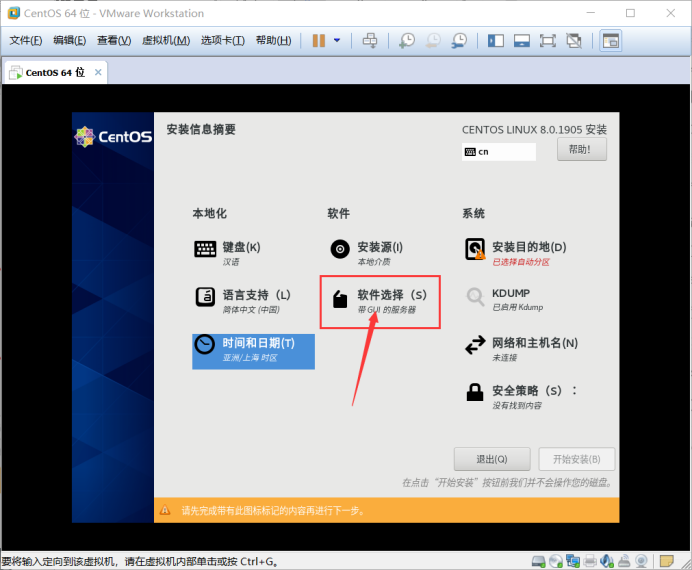This screenshot has height=570, width=692.
Task: Open 网络和主机名(N) network settings
Action: [521, 349]
